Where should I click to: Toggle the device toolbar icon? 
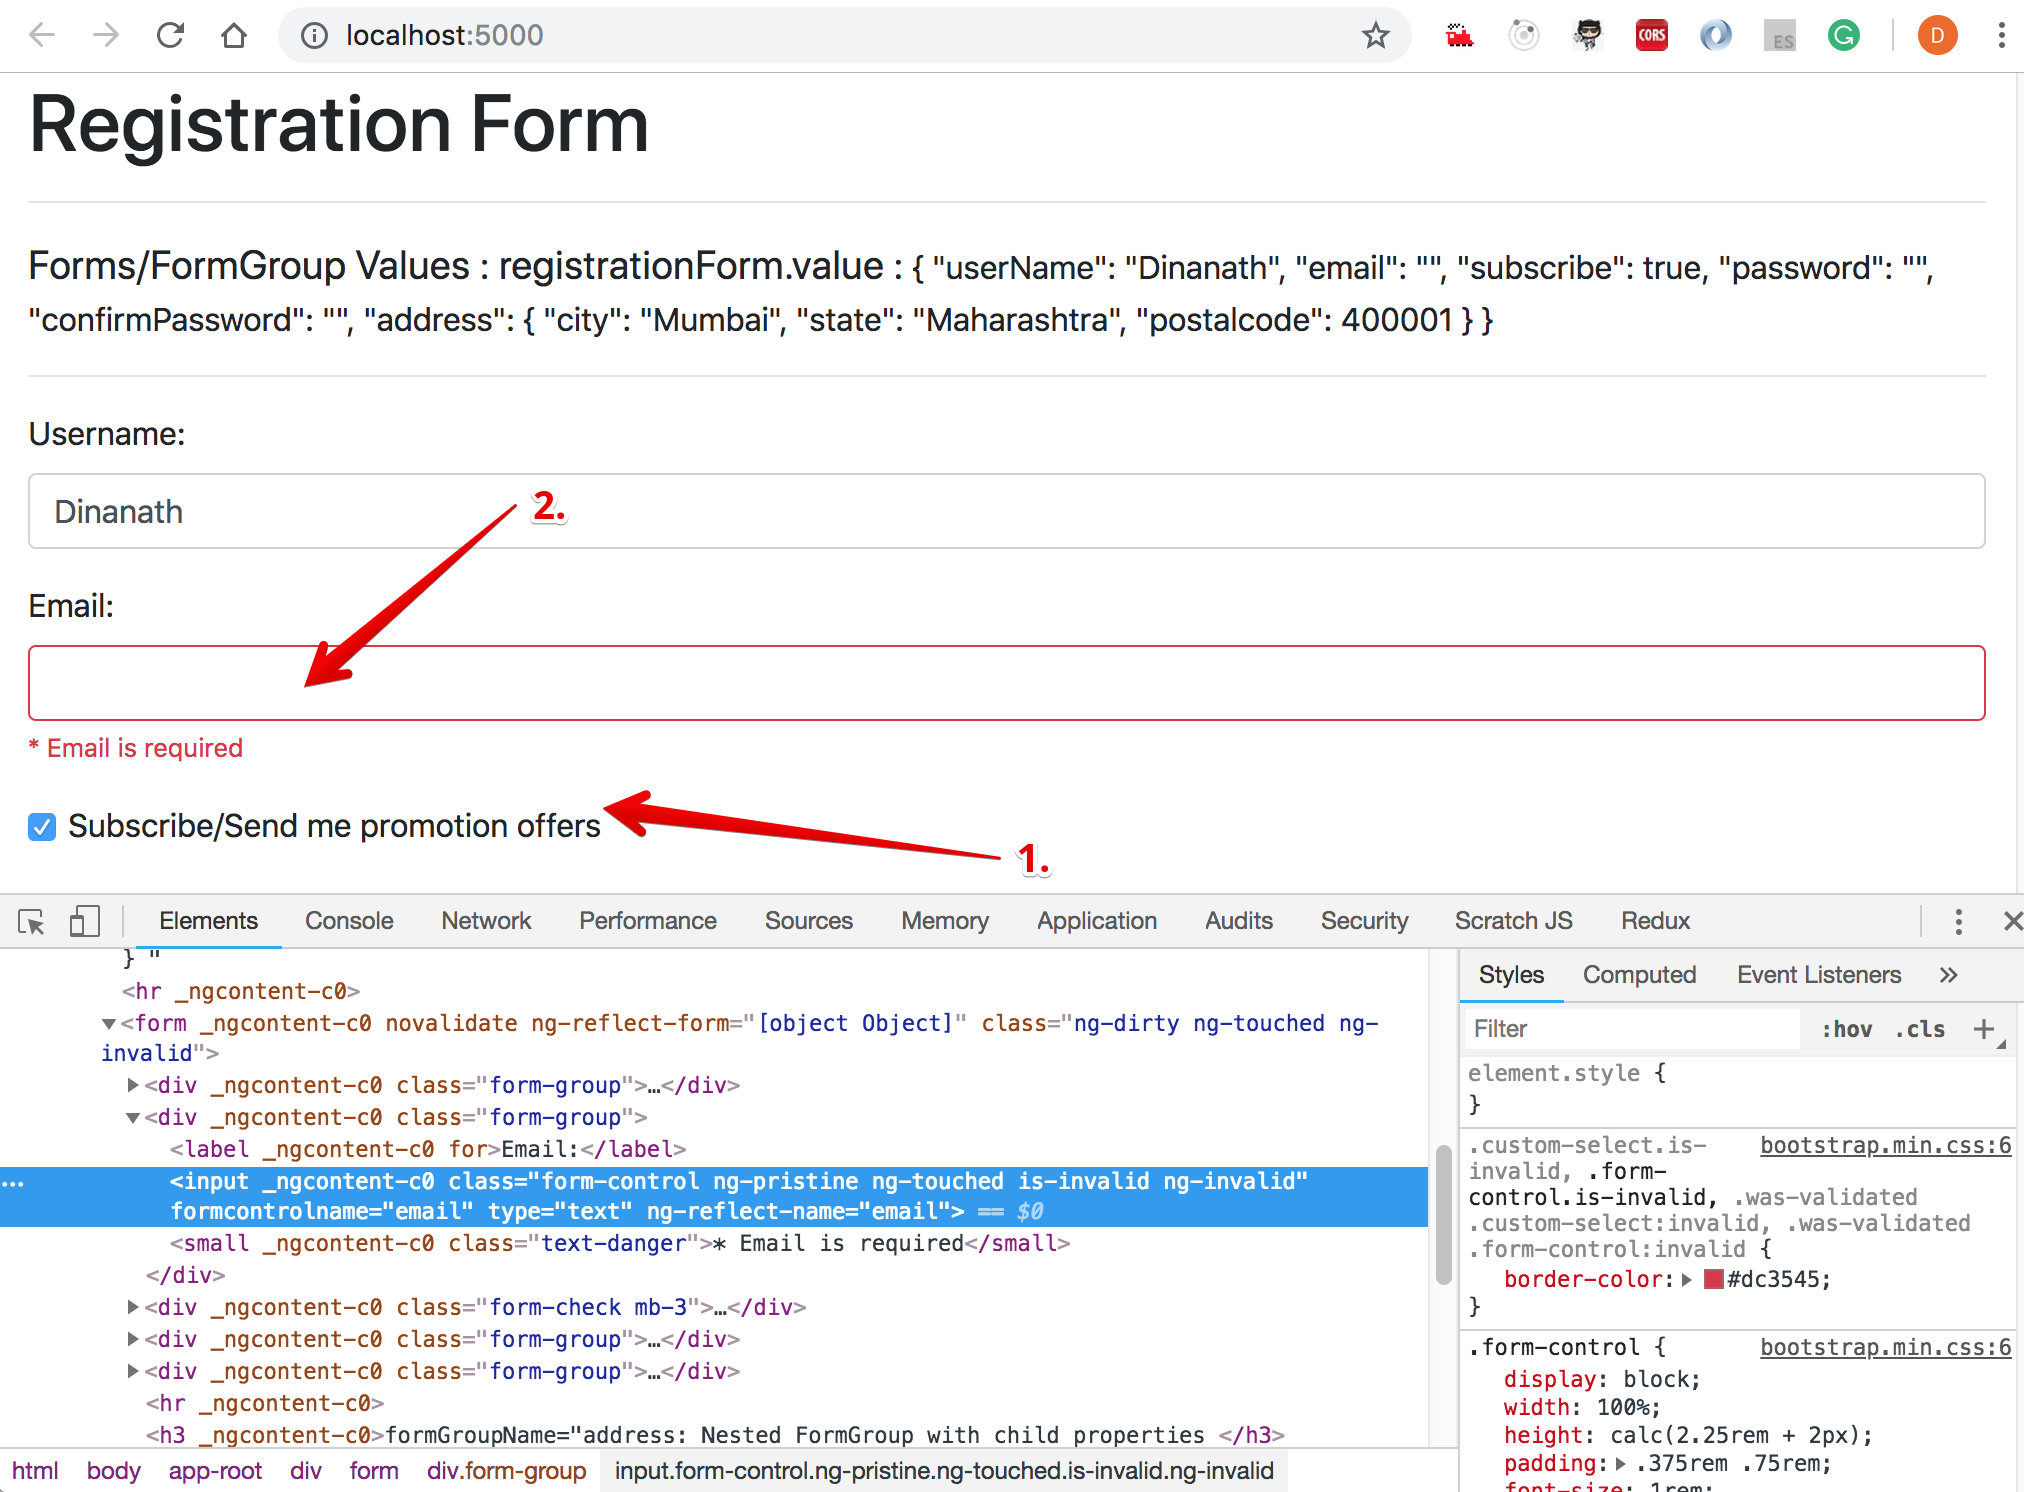click(84, 921)
